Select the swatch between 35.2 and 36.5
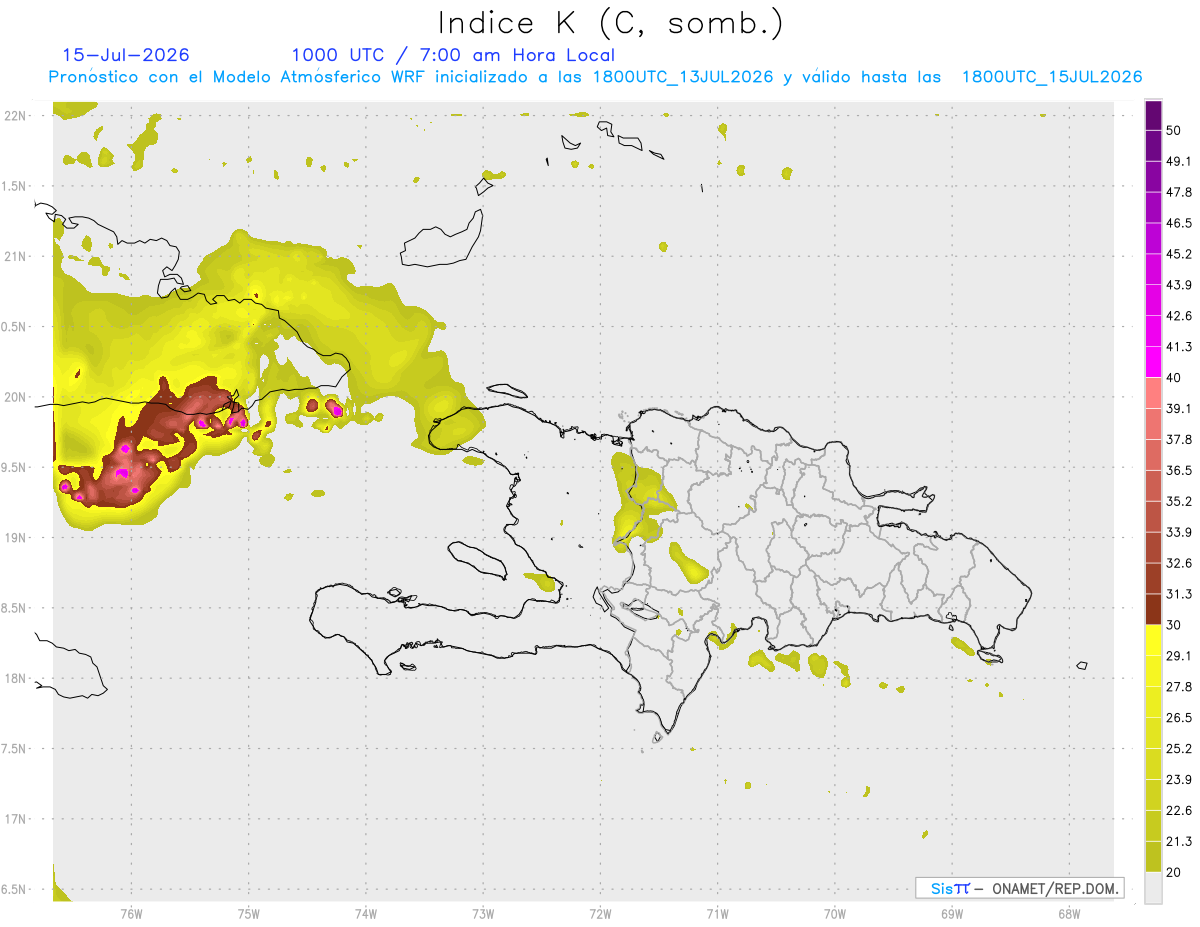Image resolution: width=1200 pixels, height=927 pixels. coord(1154,486)
